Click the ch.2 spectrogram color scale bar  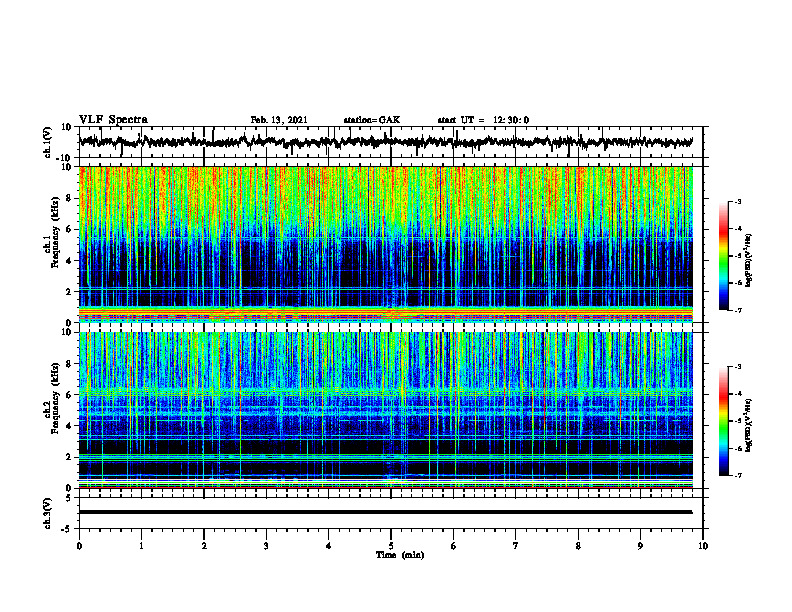[x=724, y=421]
